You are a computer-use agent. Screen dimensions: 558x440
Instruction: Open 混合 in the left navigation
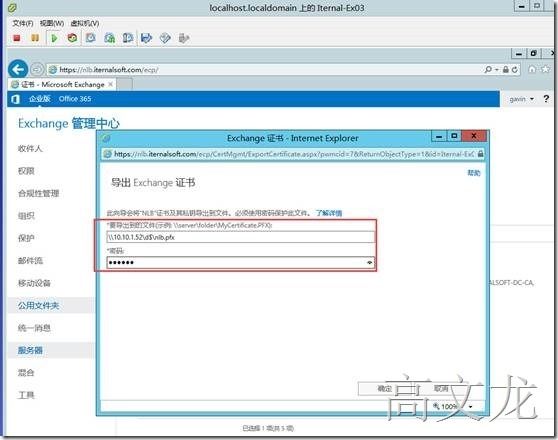click(x=26, y=373)
